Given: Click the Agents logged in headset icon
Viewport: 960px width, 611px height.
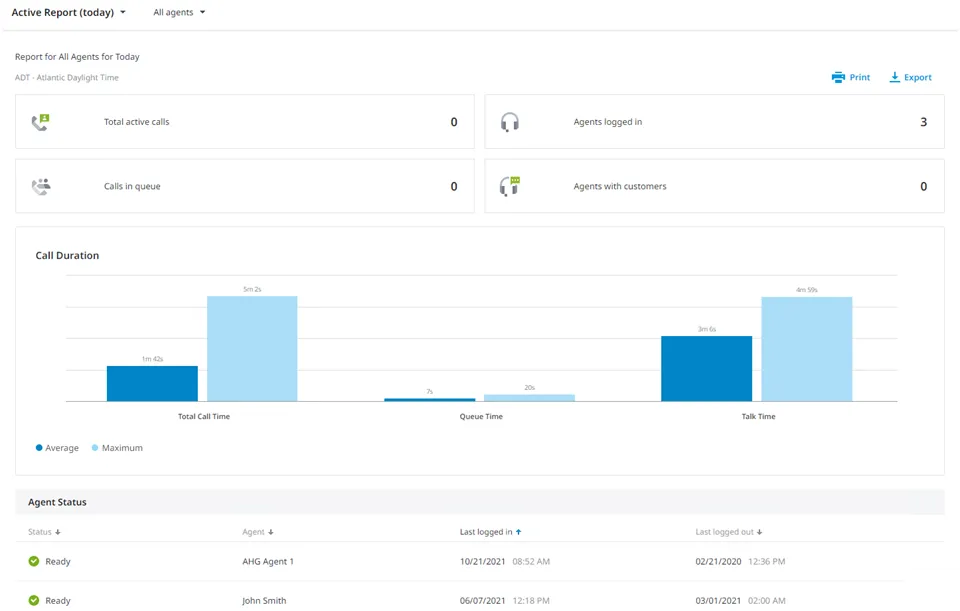Looking at the screenshot, I should coord(509,122).
